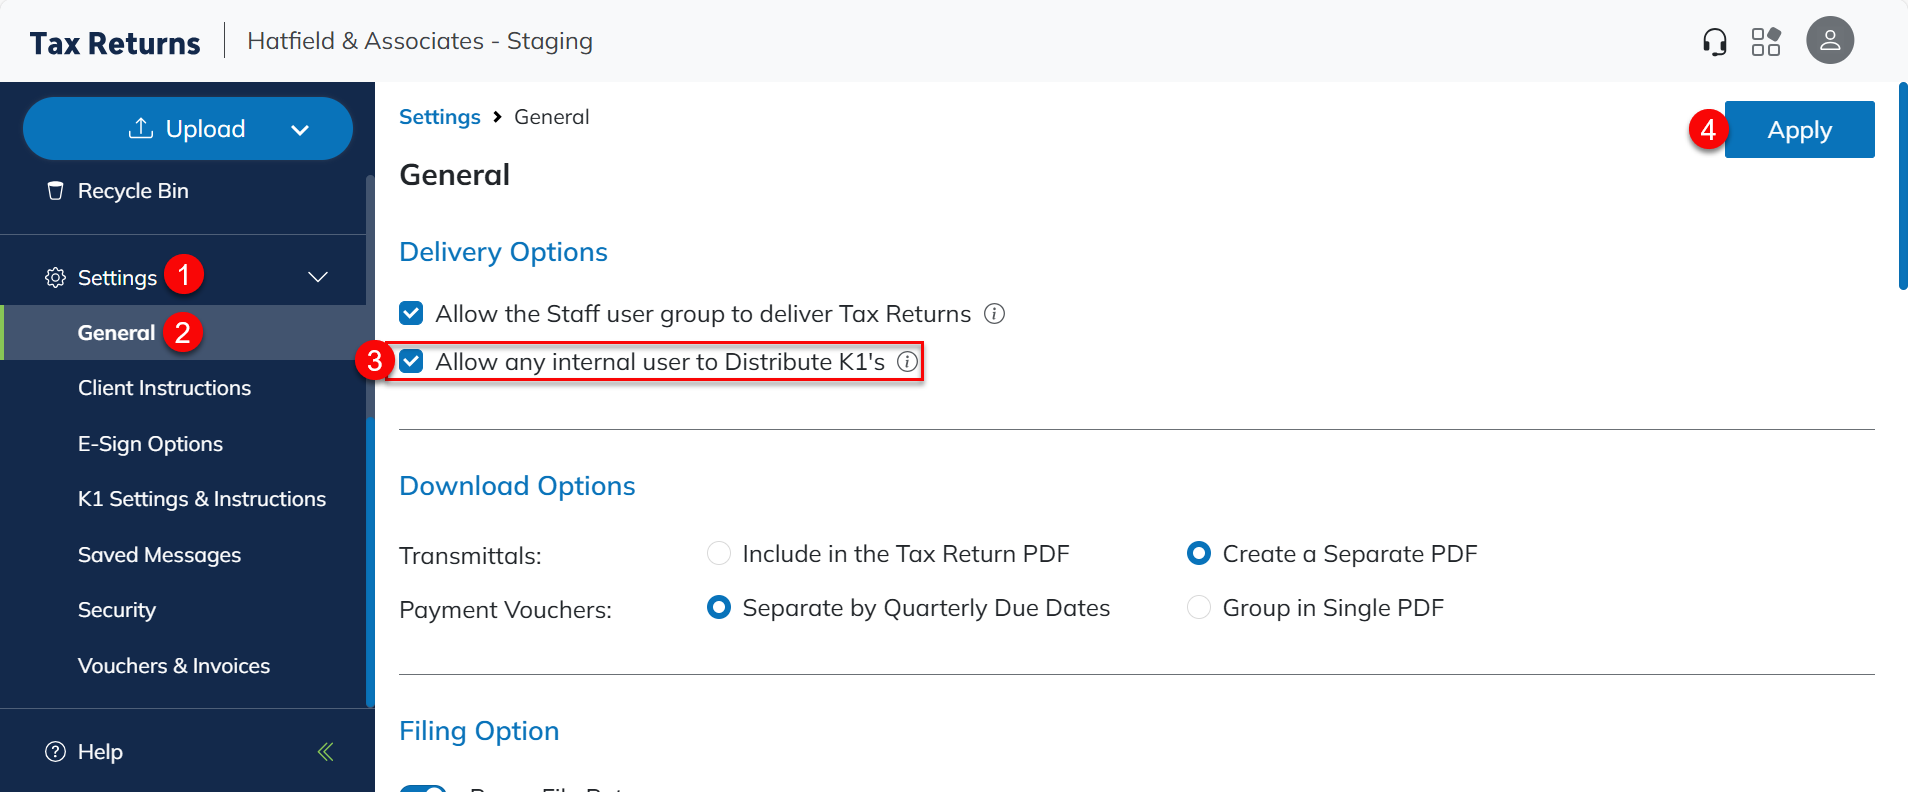Click the Help question mark icon
This screenshot has width=1908, height=792.
[x=56, y=752]
